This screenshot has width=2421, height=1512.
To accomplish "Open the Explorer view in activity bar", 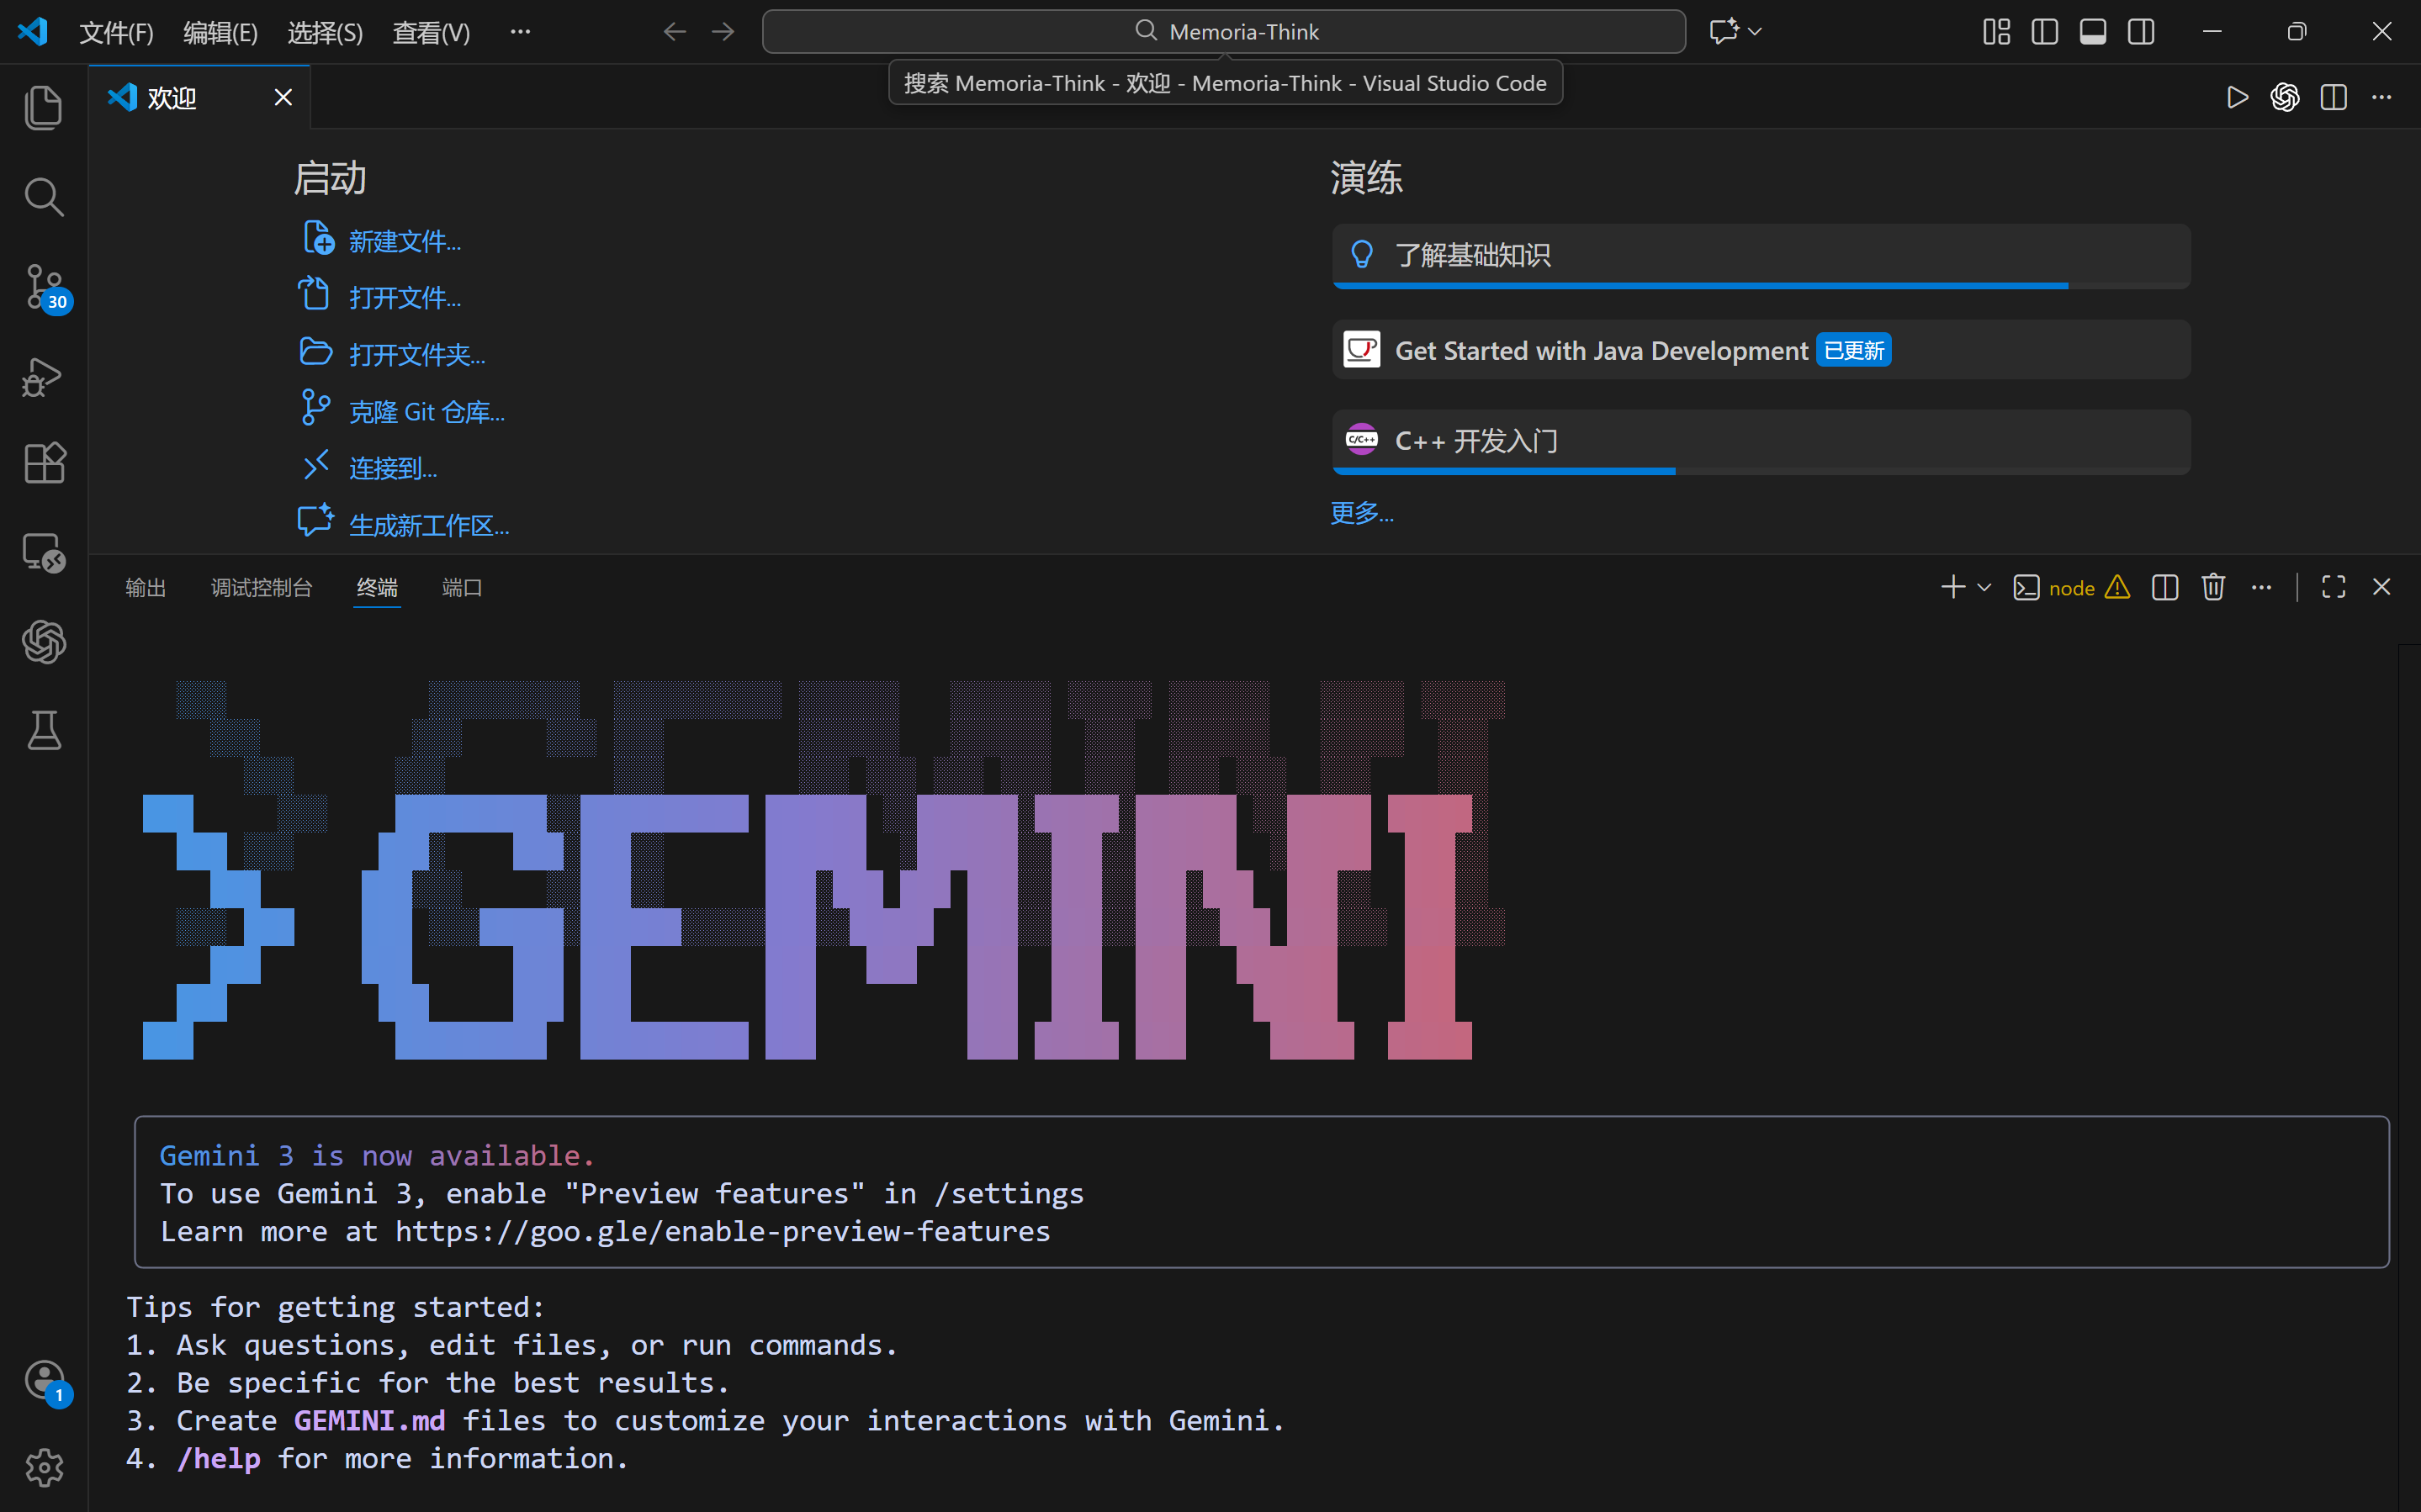I will pos(43,107).
